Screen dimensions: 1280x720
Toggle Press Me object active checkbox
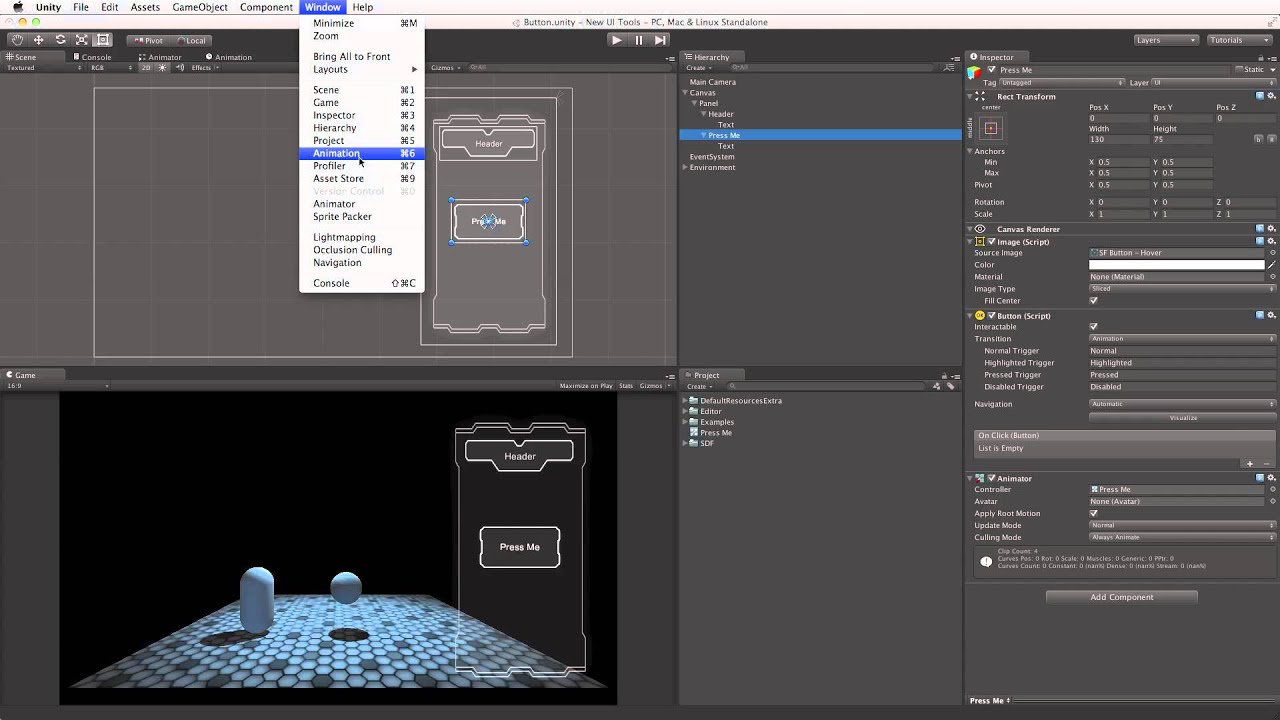(x=992, y=70)
